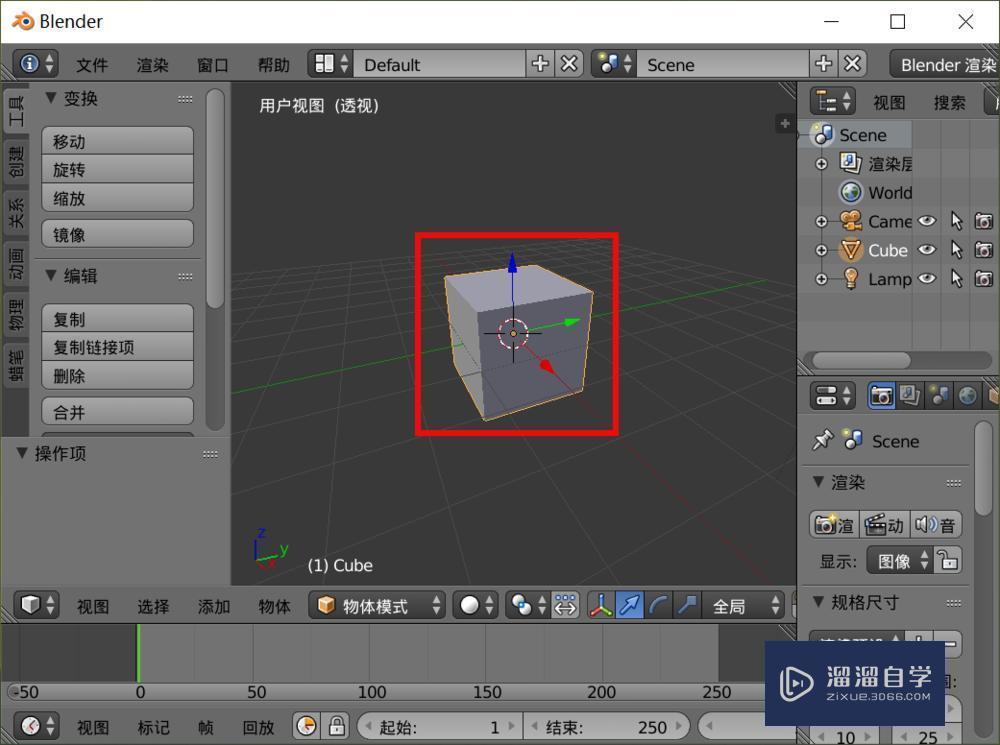Open viewport shading selector
Image resolution: width=1000 pixels, height=745 pixels.
[476, 605]
